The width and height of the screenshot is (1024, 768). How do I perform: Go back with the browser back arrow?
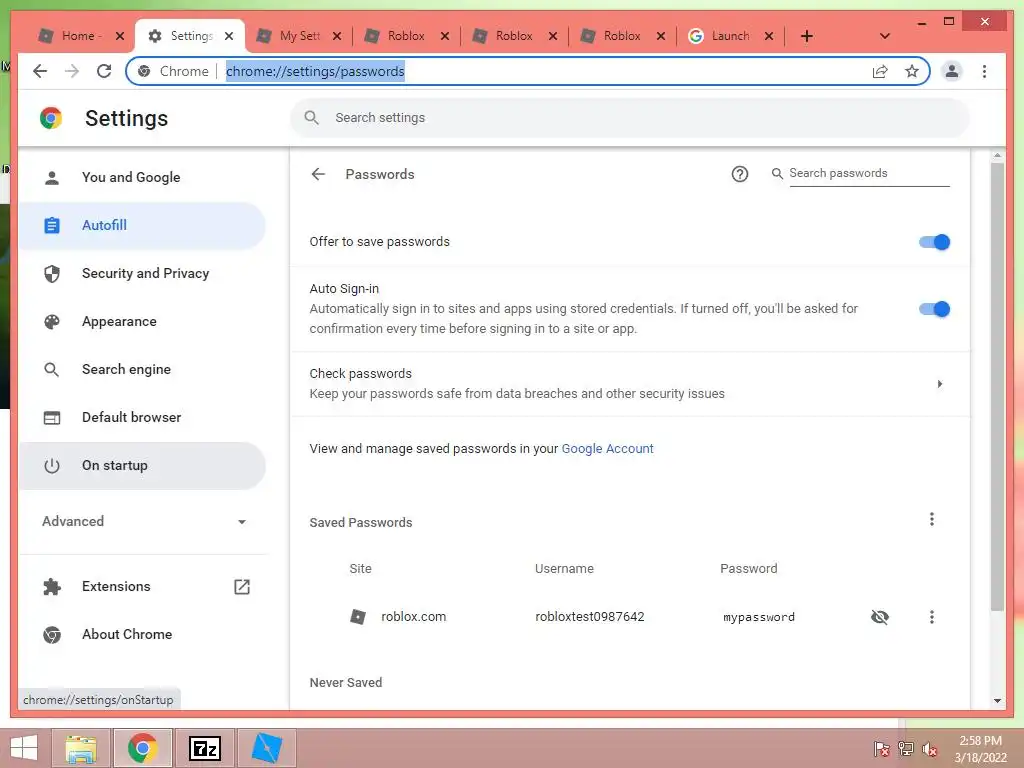tap(40, 71)
